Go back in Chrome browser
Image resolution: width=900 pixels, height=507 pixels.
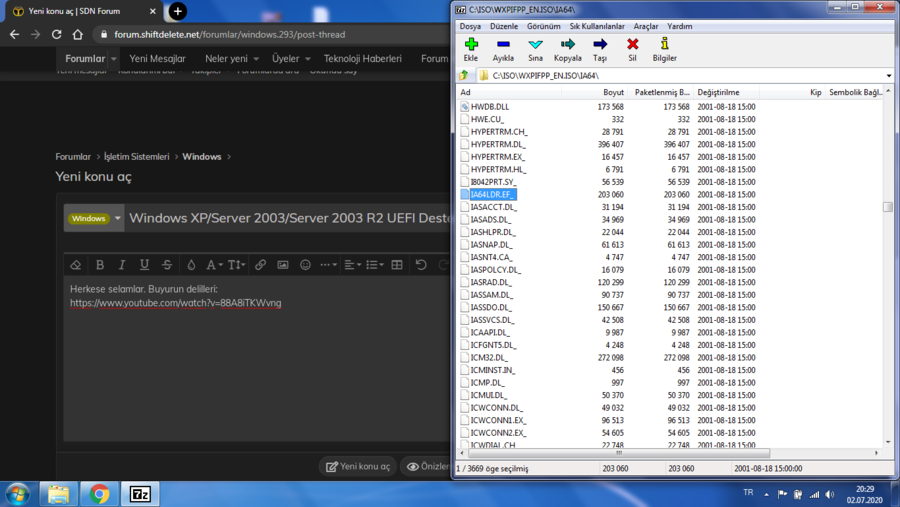pos(14,34)
